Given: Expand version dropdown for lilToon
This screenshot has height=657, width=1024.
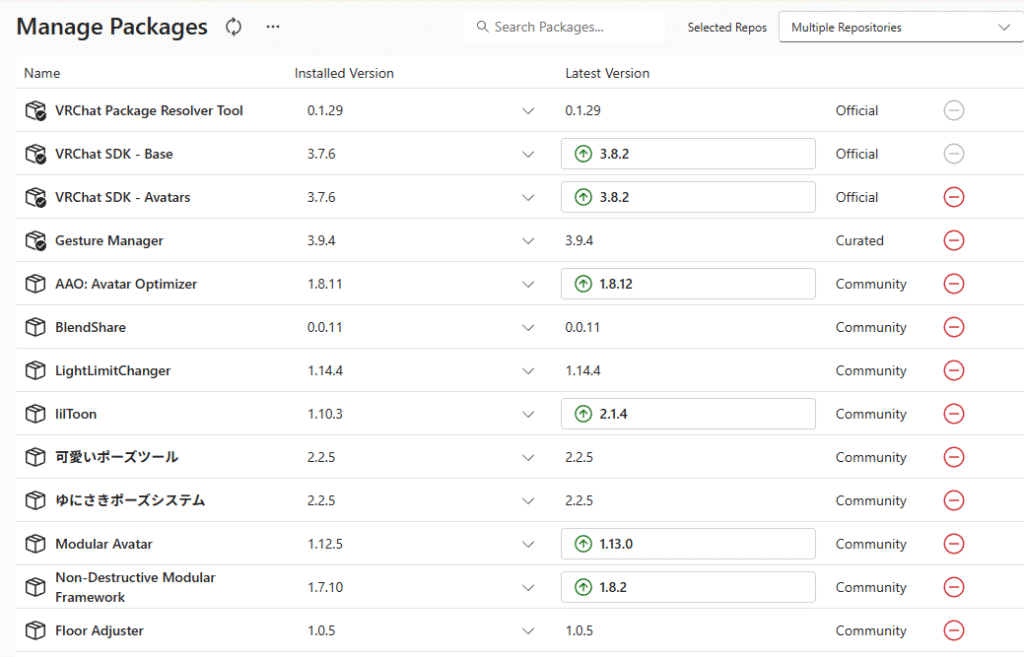Looking at the screenshot, I should click(528, 415).
